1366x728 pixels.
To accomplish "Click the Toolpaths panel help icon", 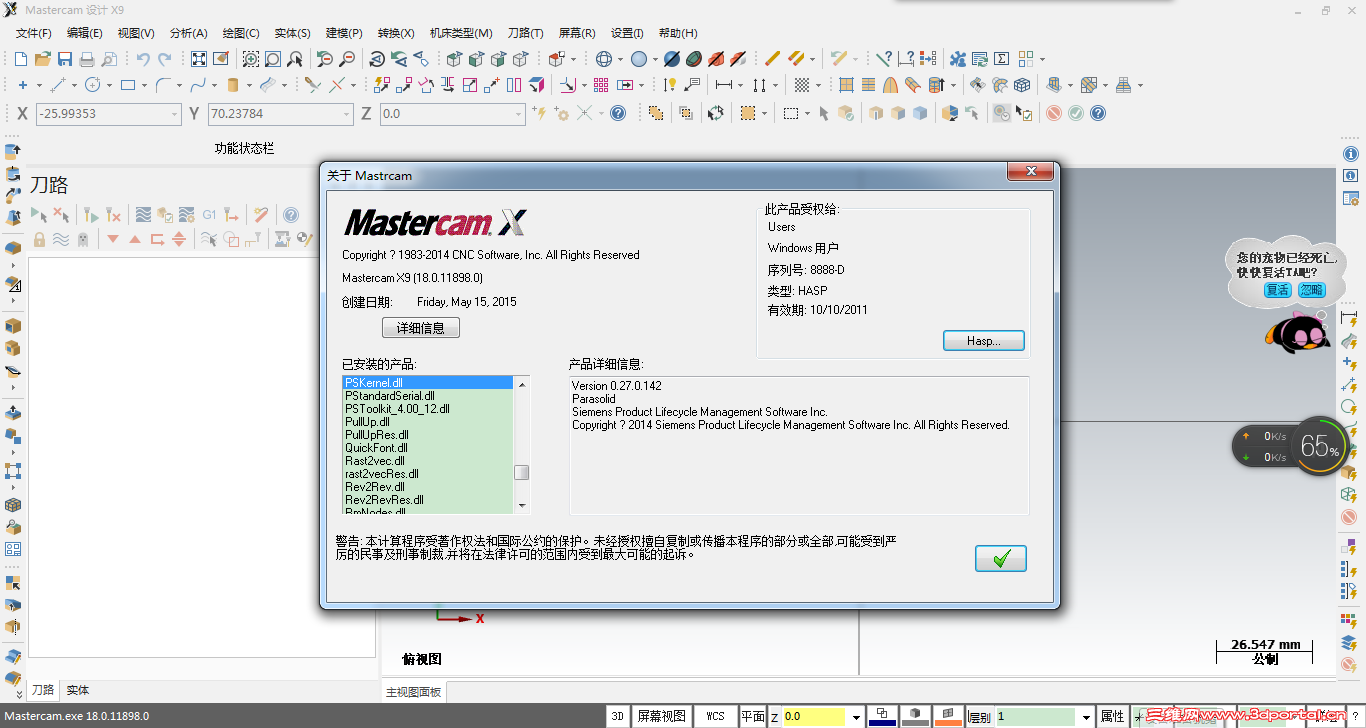I will (x=291, y=214).
